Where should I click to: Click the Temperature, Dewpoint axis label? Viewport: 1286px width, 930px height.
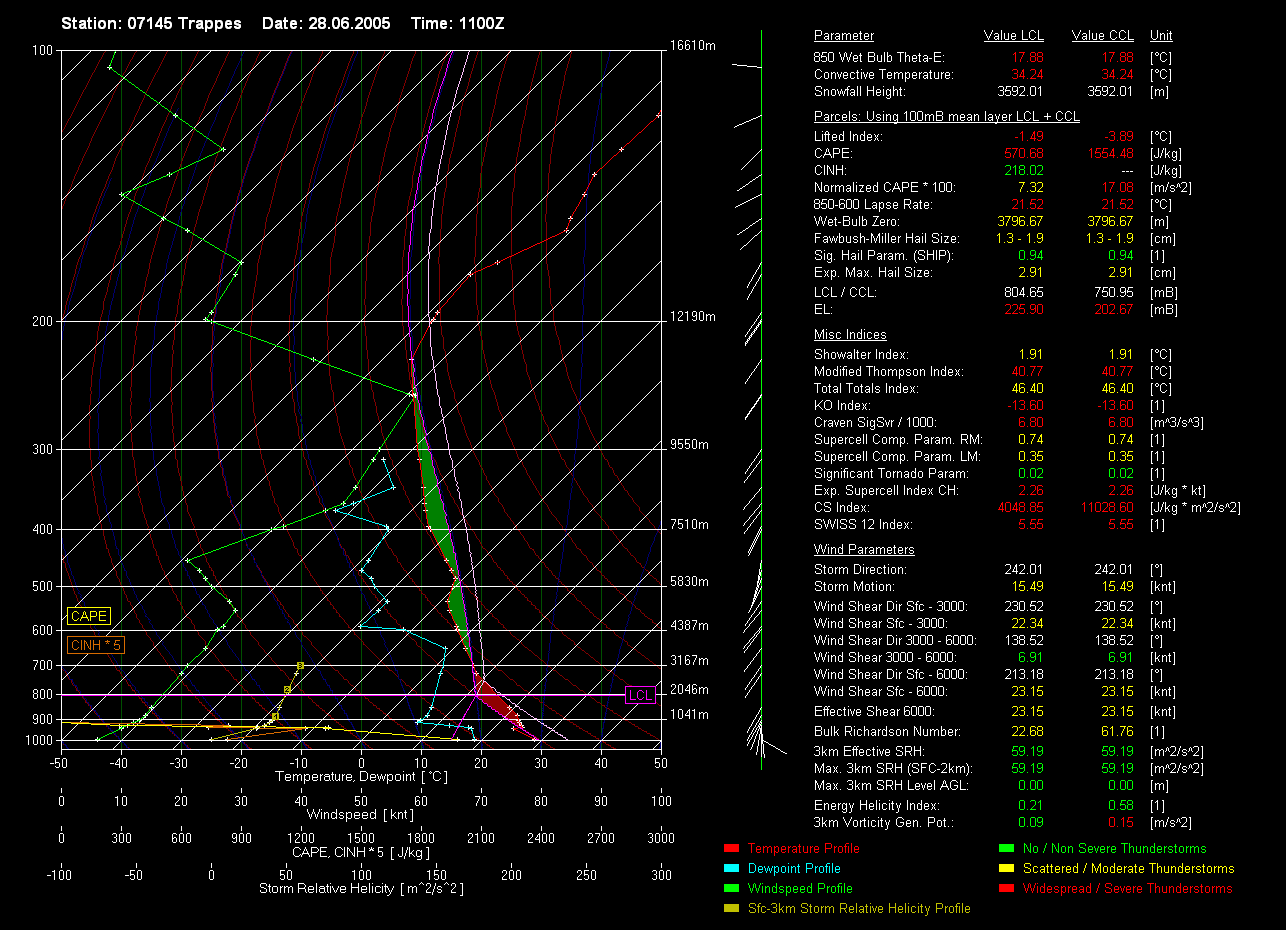[x=361, y=777]
